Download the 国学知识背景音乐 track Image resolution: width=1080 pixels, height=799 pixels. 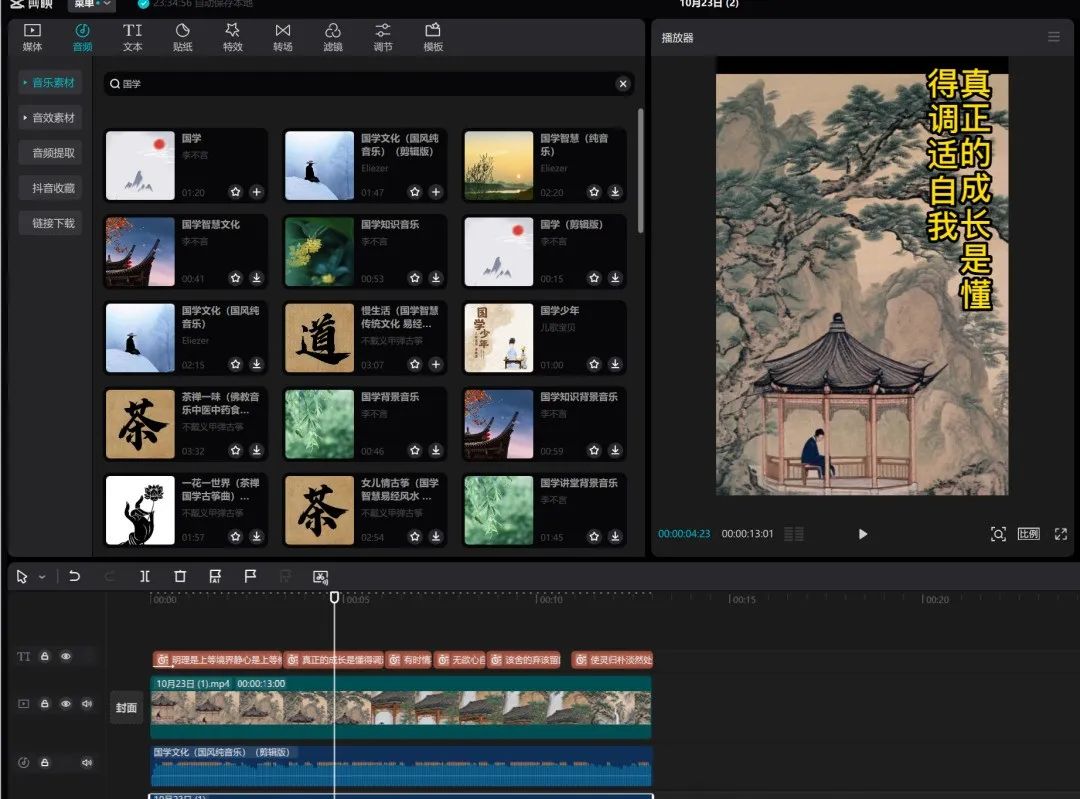click(615, 450)
